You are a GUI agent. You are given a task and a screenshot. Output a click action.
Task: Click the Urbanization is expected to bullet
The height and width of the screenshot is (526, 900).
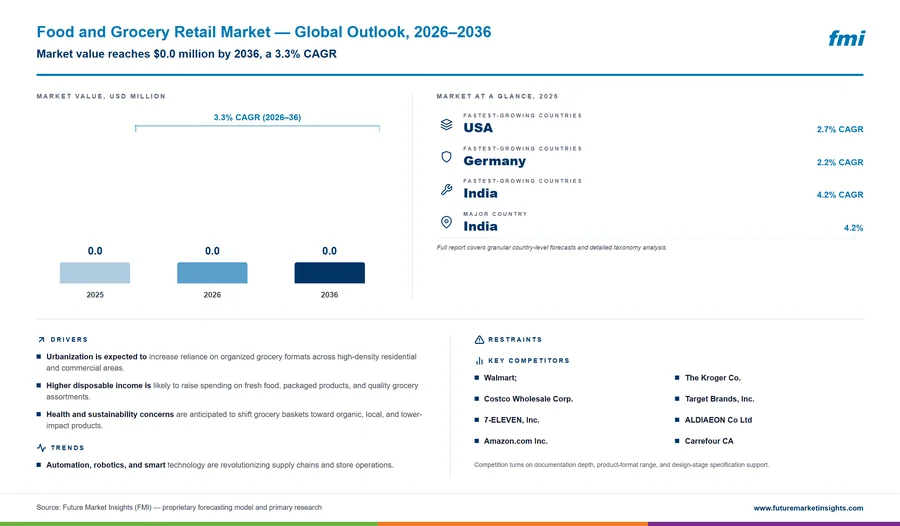[232, 362]
